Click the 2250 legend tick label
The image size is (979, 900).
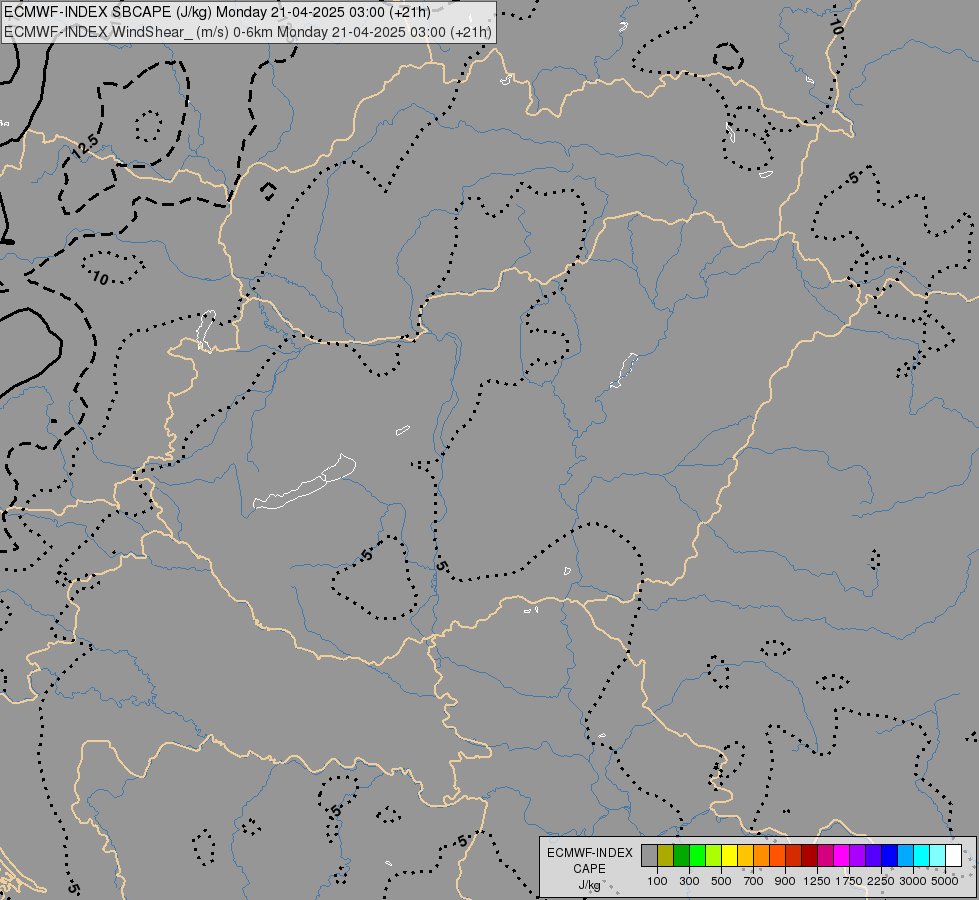[880, 881]
